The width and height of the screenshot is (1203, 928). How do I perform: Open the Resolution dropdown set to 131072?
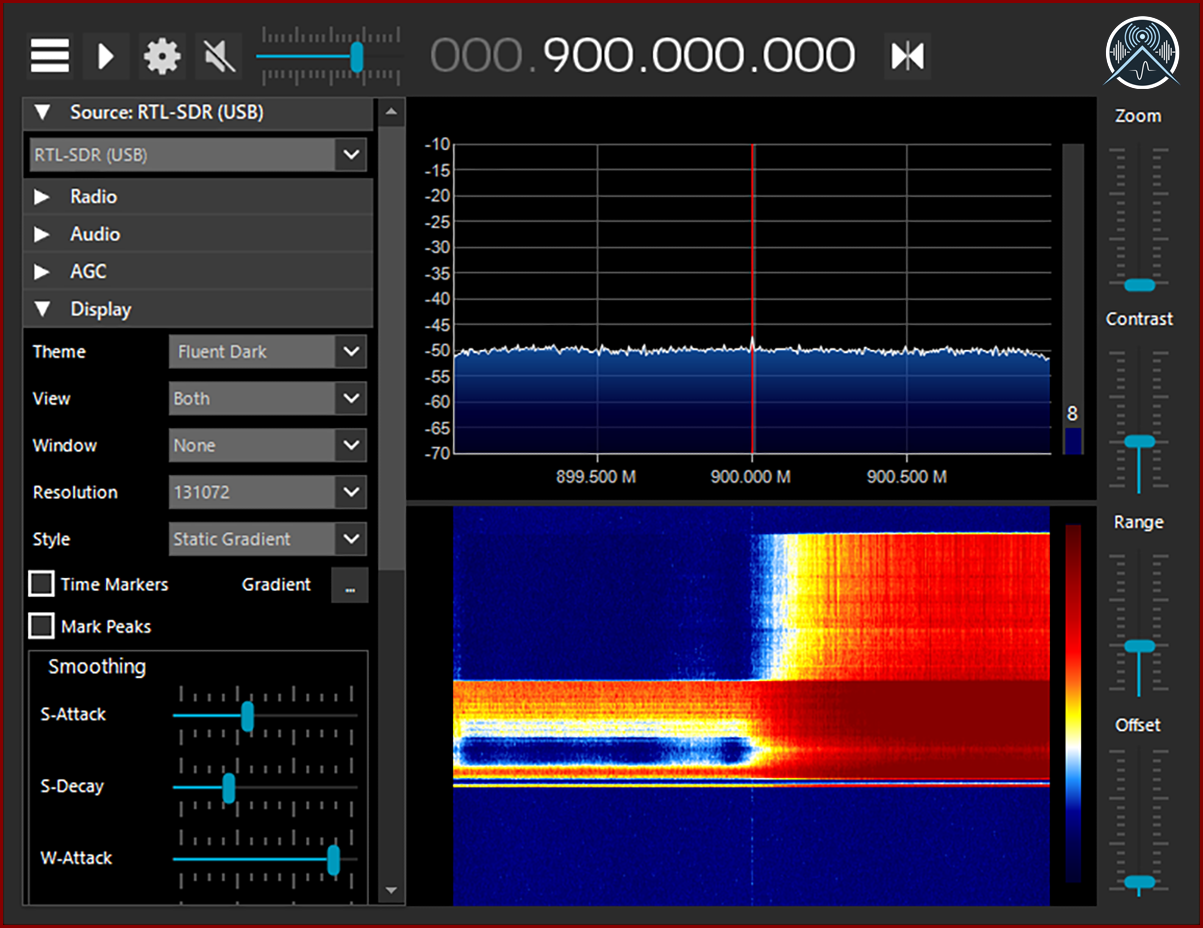click(x=267, y=492)
